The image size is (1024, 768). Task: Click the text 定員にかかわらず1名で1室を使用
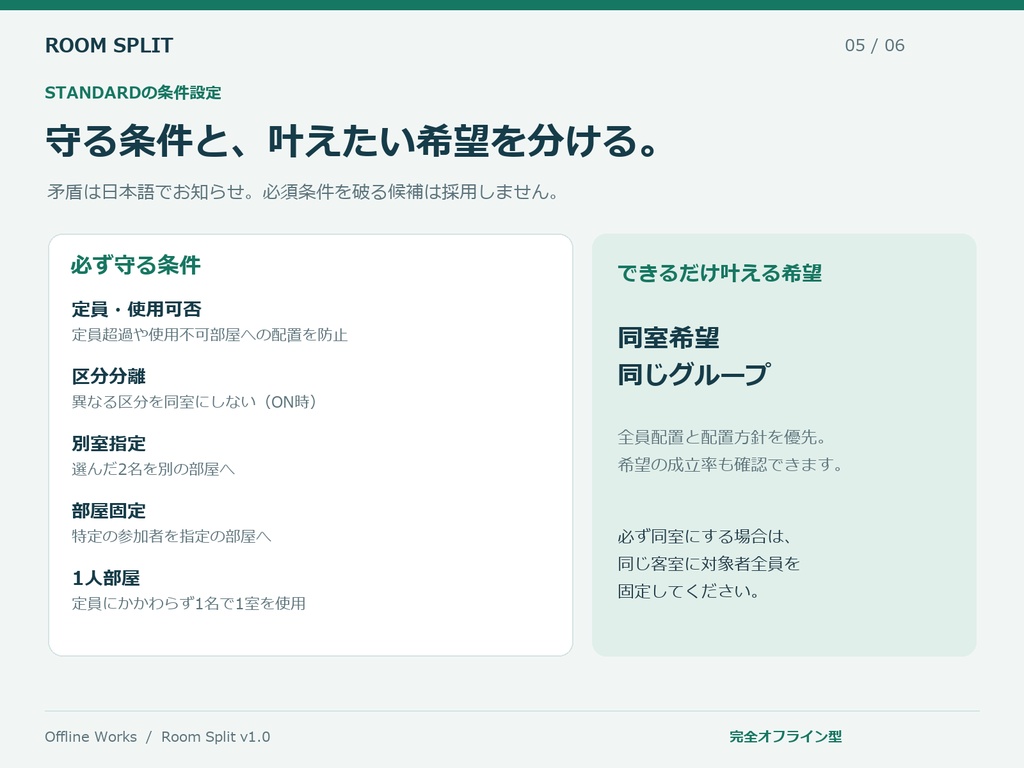(189, 604)
